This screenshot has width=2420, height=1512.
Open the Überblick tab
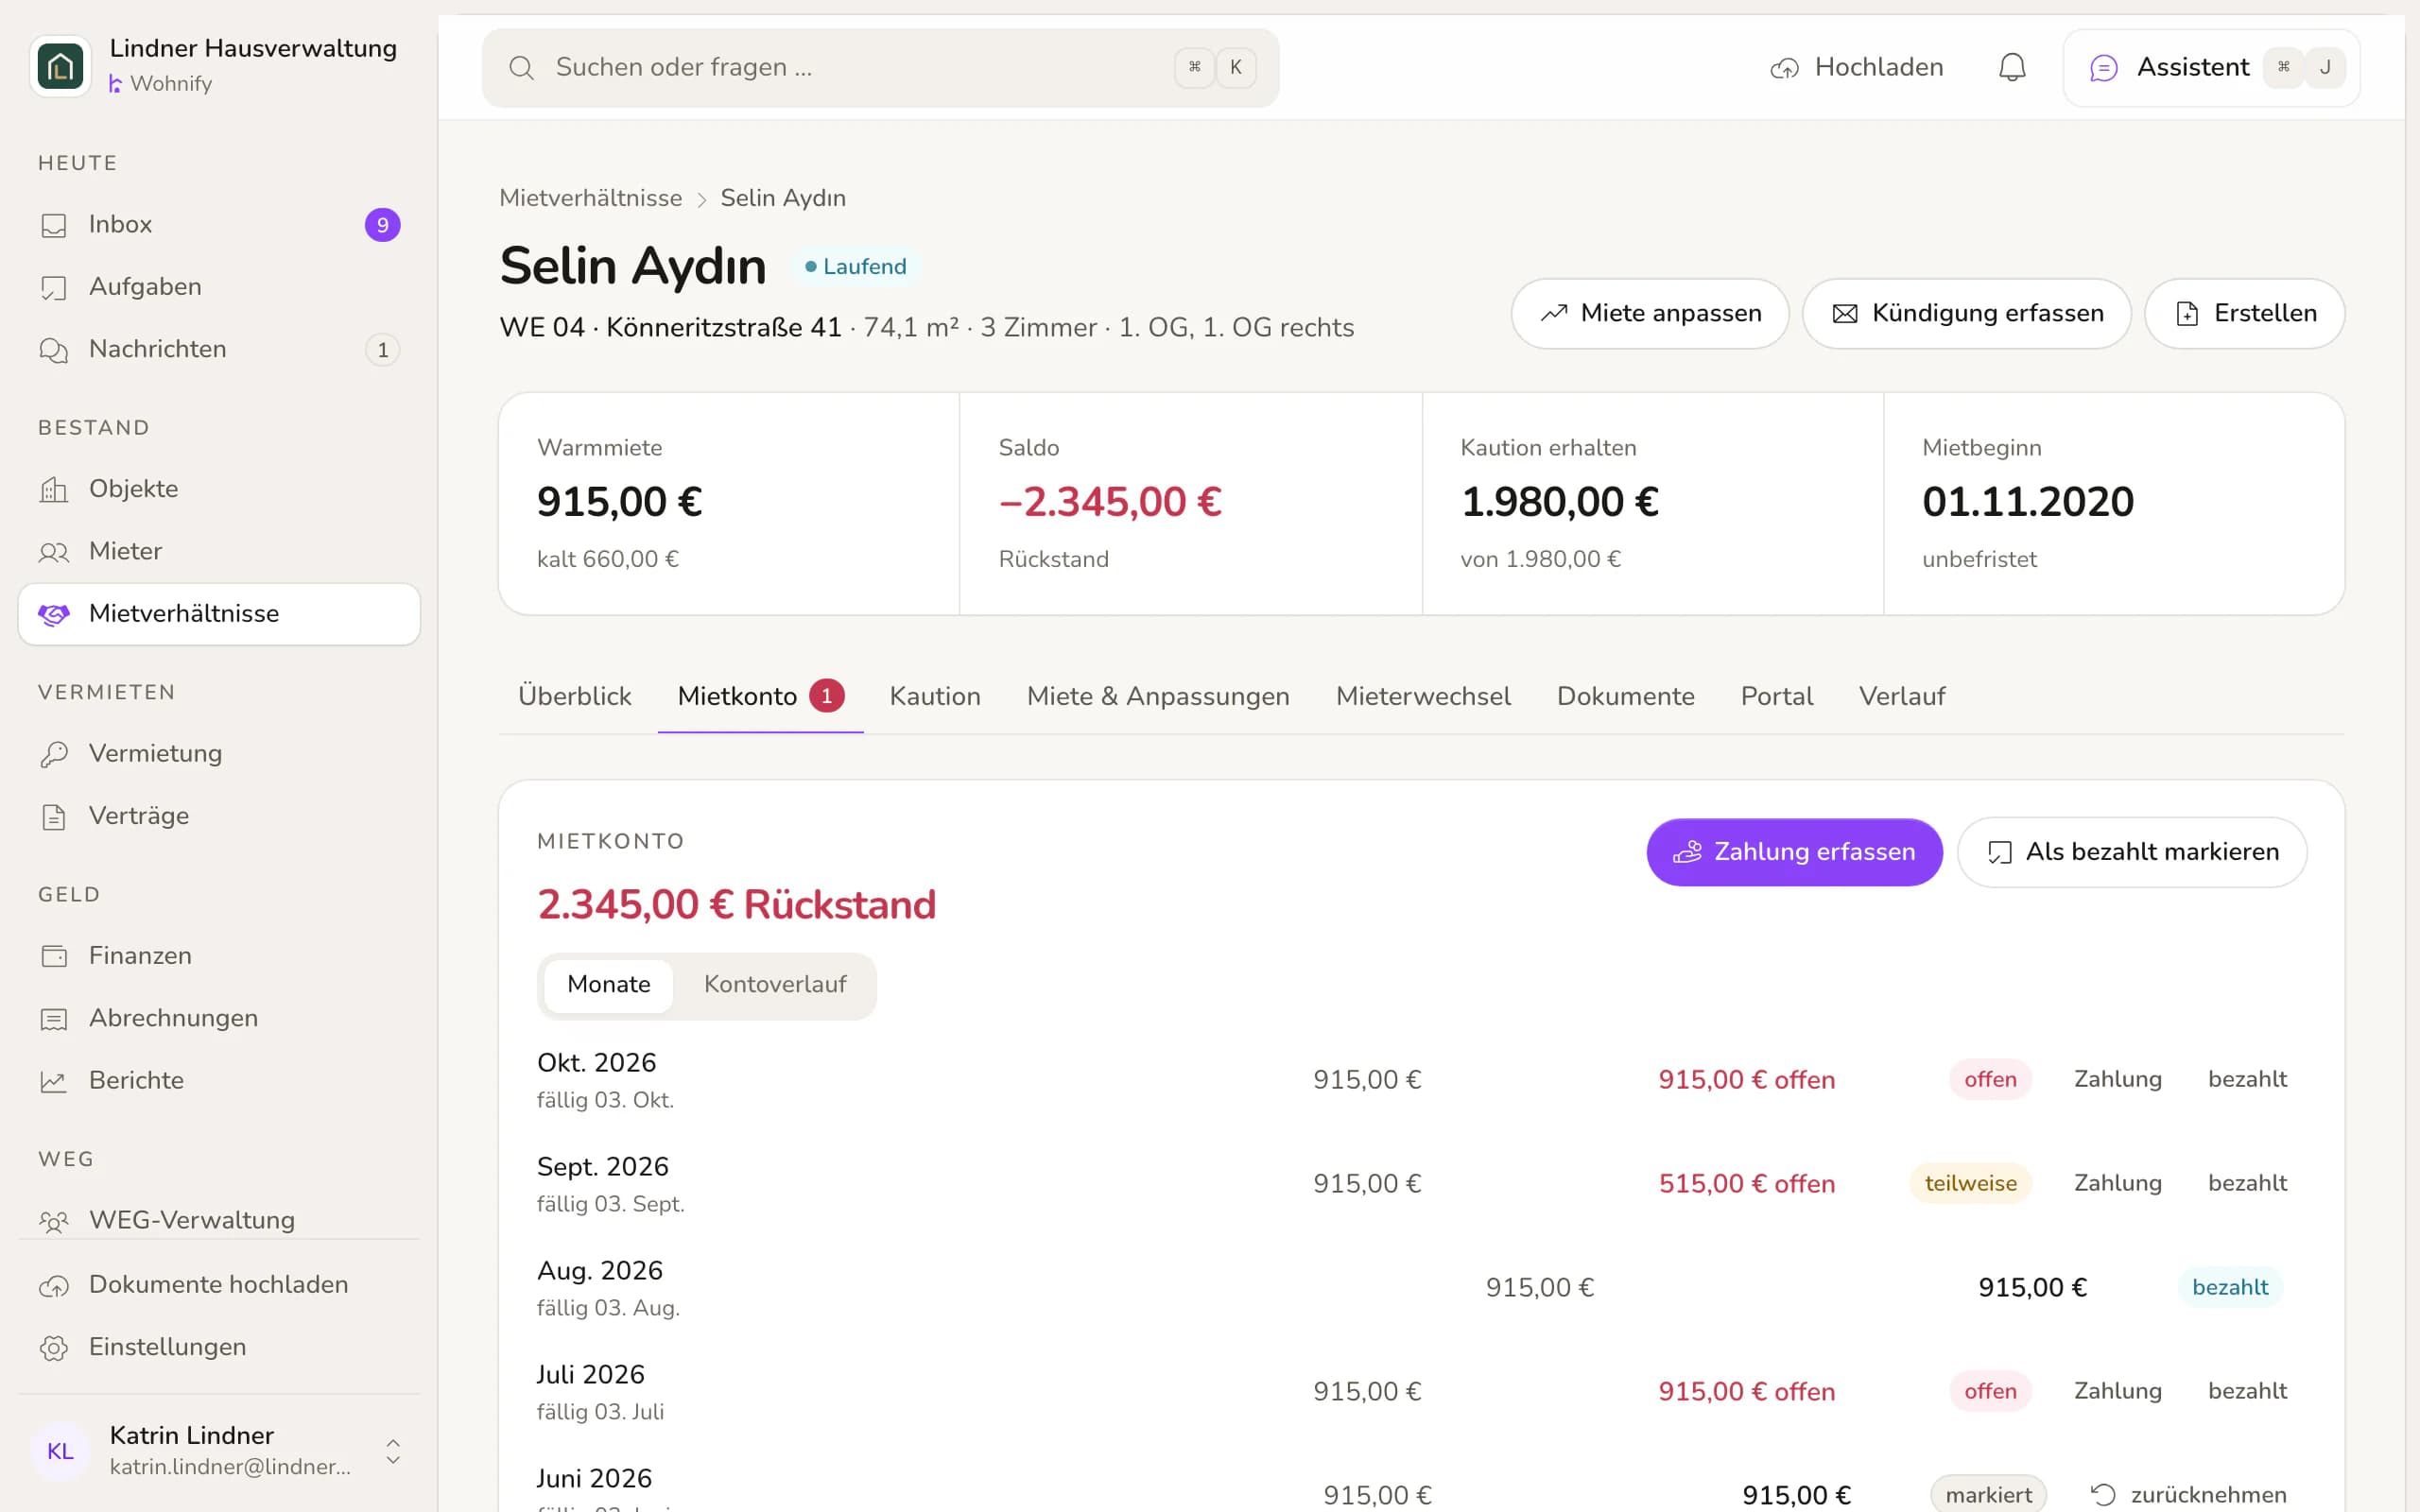[575, 696]
